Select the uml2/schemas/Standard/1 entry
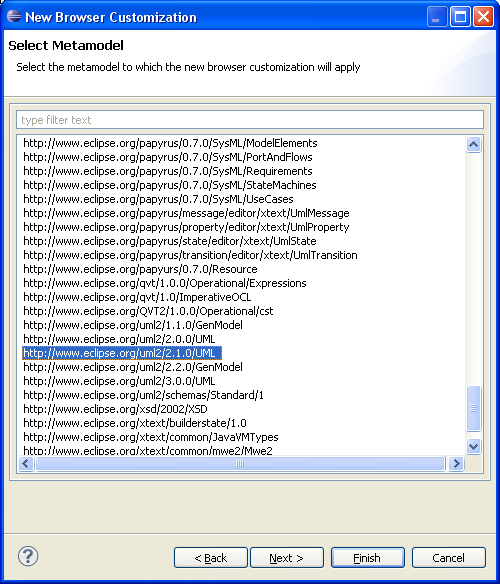This screenshot has width=500, height=584. coord(143,395)
